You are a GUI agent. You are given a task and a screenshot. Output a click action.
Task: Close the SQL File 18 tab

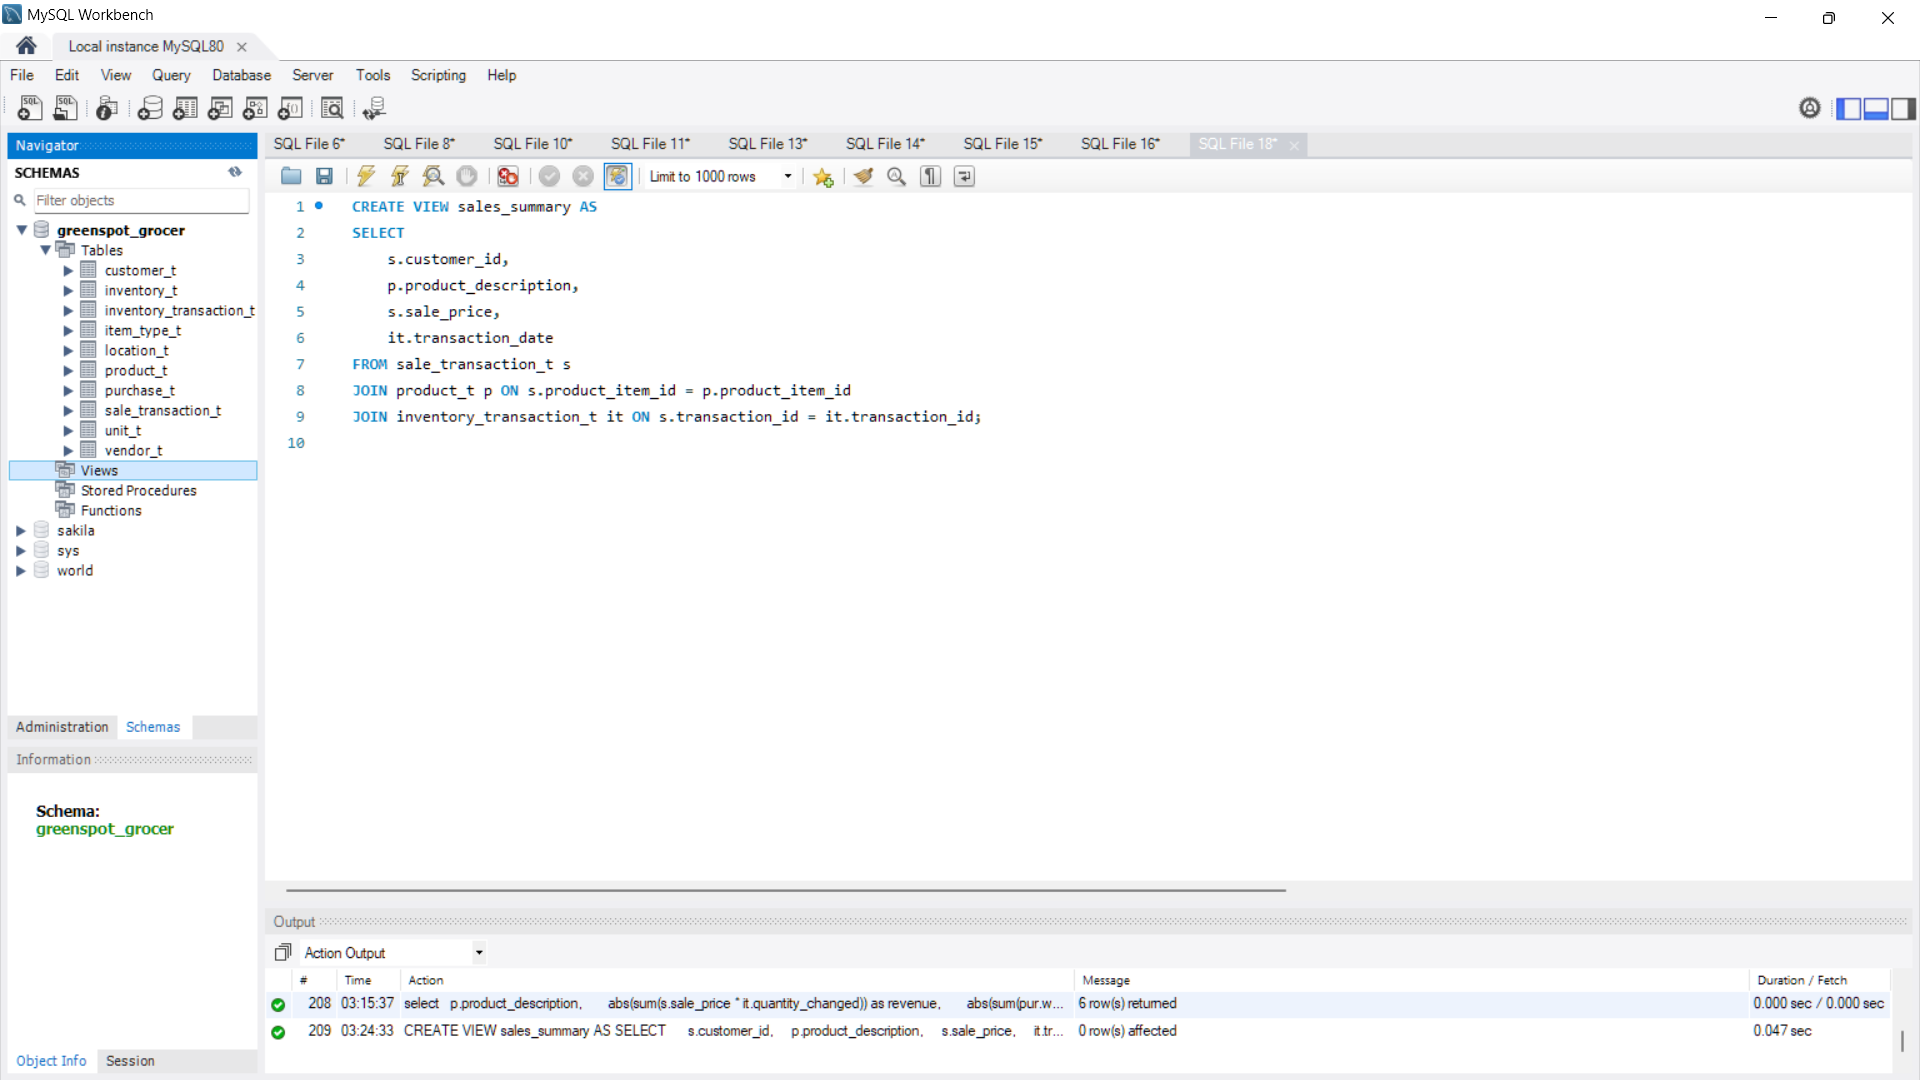coord(1294,145)
